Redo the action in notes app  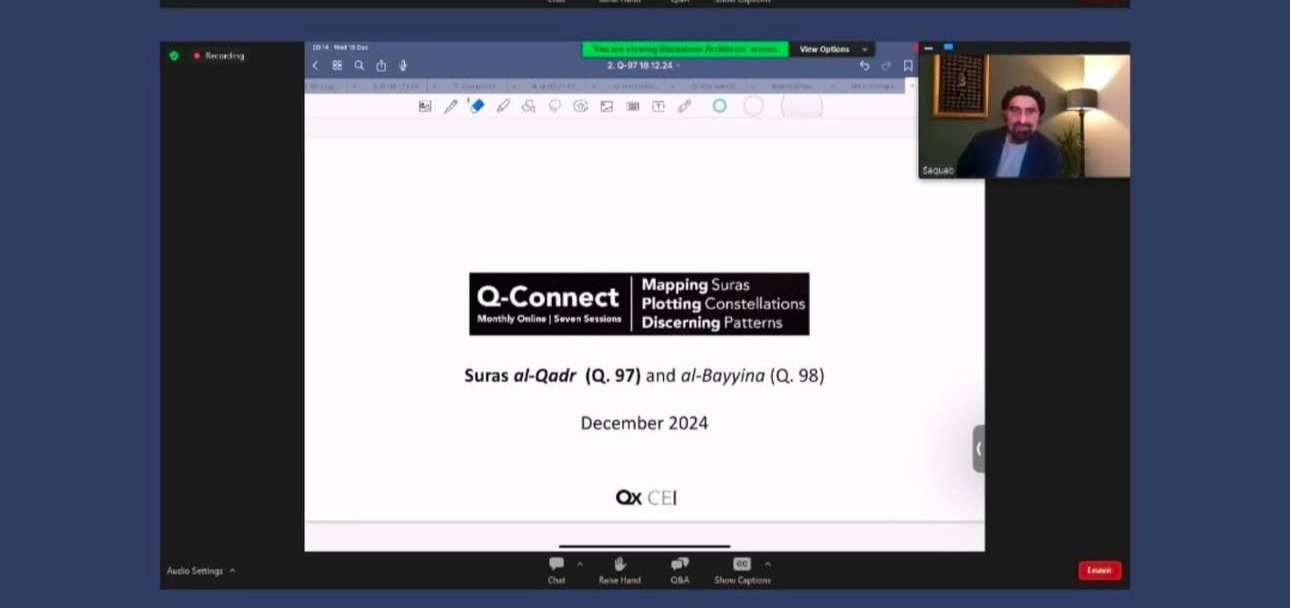(886, 66)
